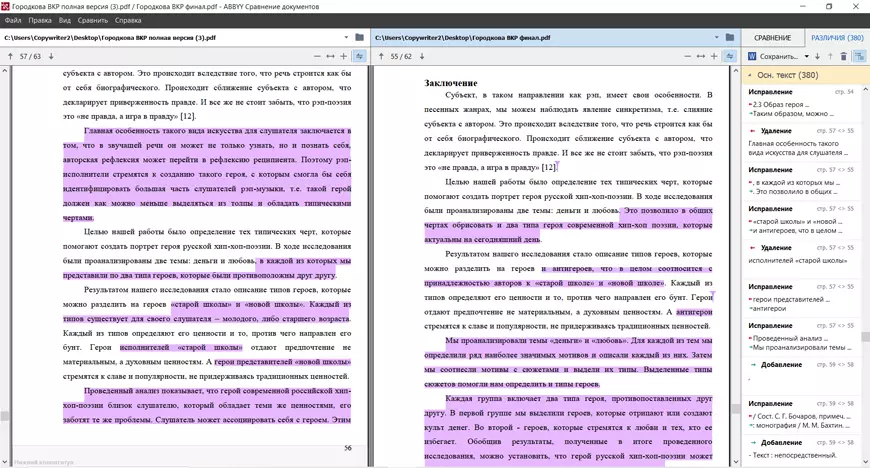
Task: Toggle the differences list view mode button
Action: [858, 56]
